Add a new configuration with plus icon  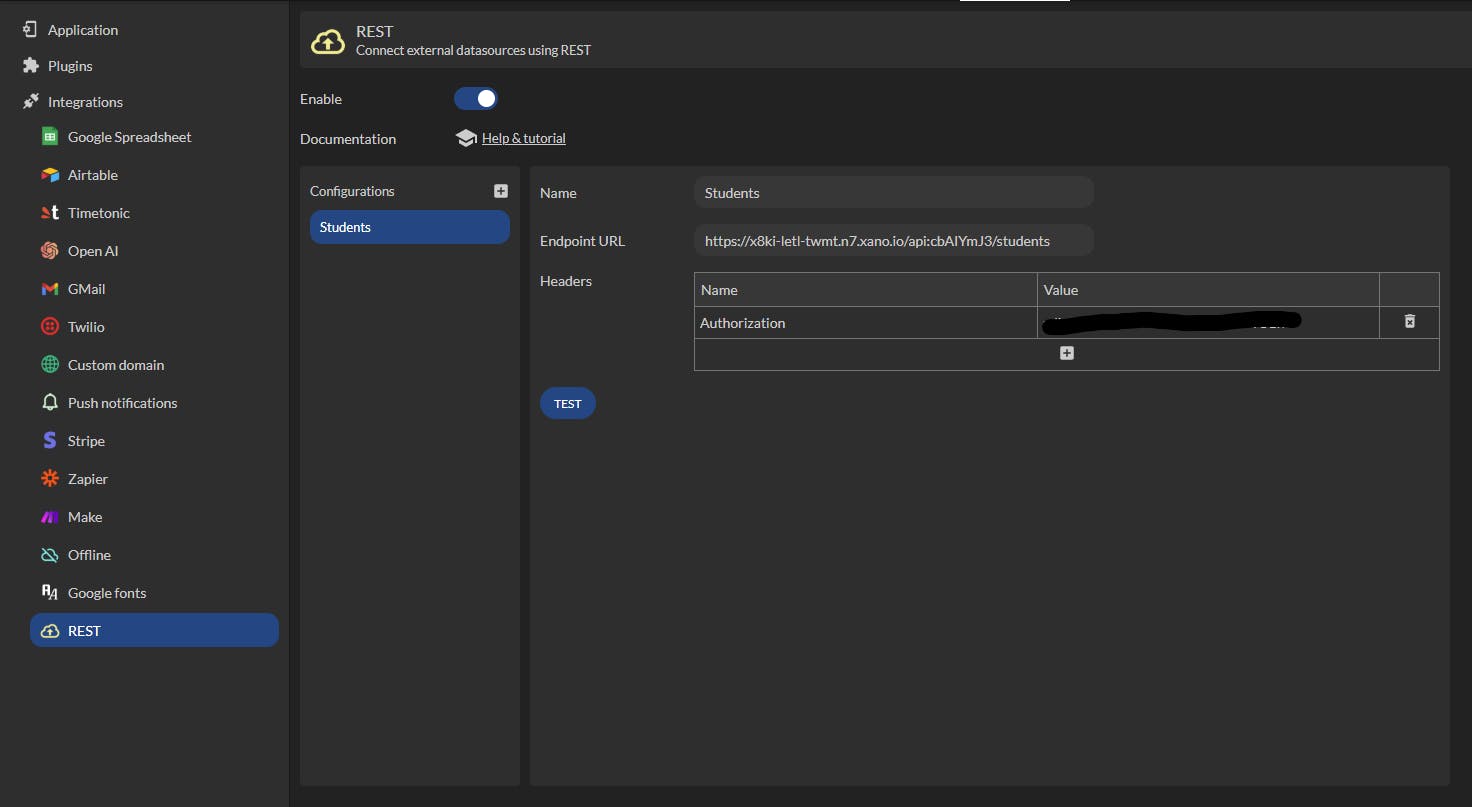point(501,191)
